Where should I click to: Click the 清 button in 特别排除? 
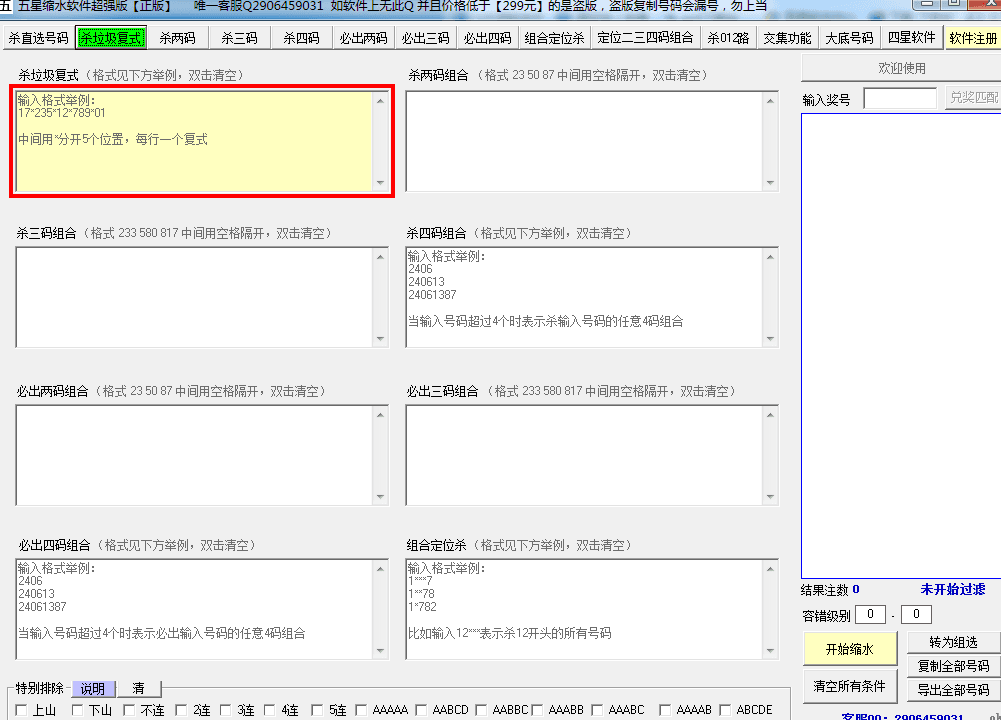pyautogui.click(x=139, y=689)
